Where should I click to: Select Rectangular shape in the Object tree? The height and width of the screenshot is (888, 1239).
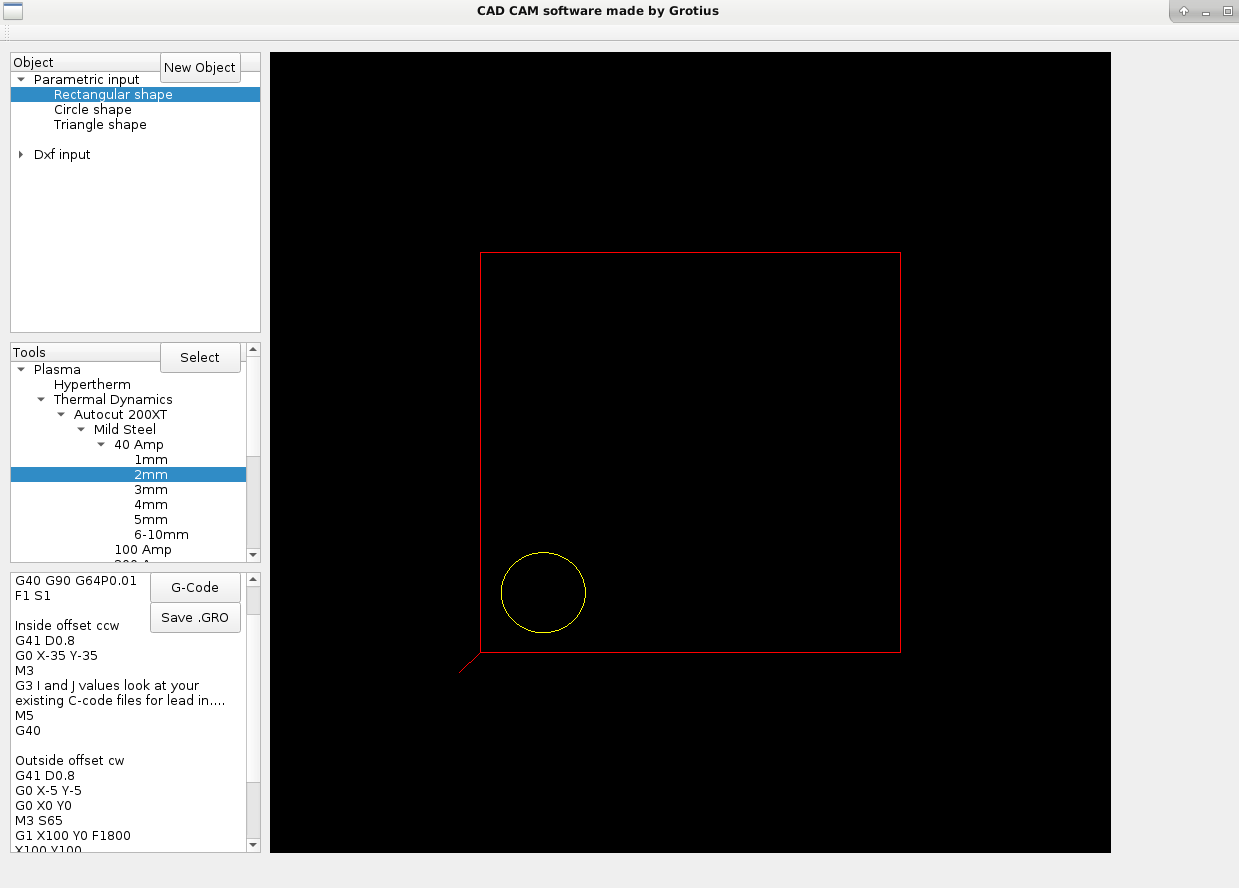(x=135, y=94)
